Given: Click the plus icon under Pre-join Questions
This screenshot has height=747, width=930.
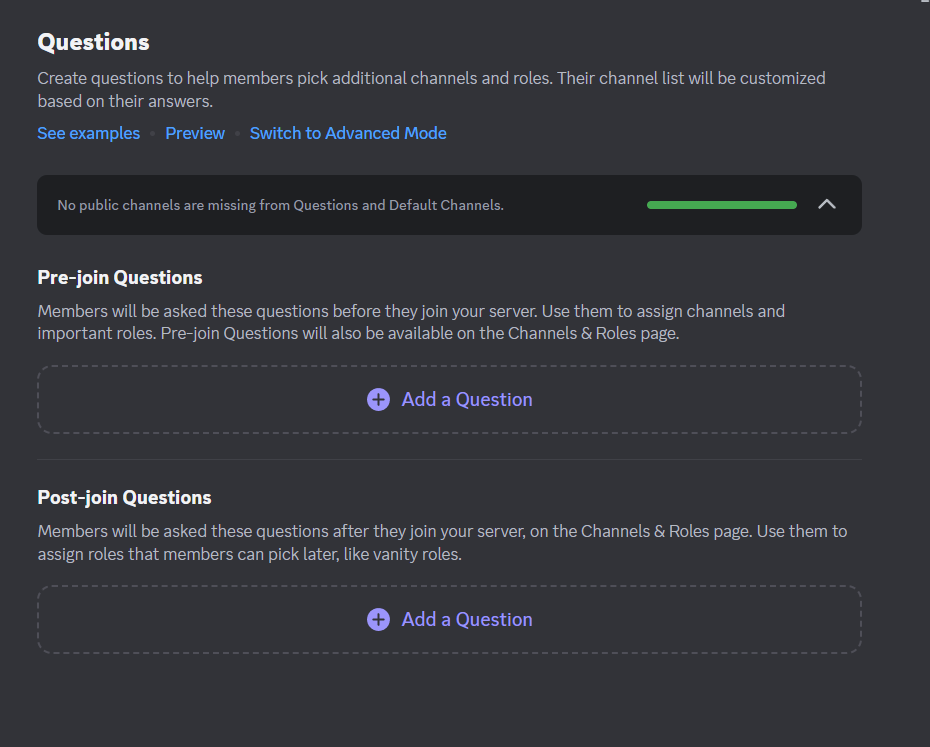Looking at the screenshot, I should click(x=378, y=400).
